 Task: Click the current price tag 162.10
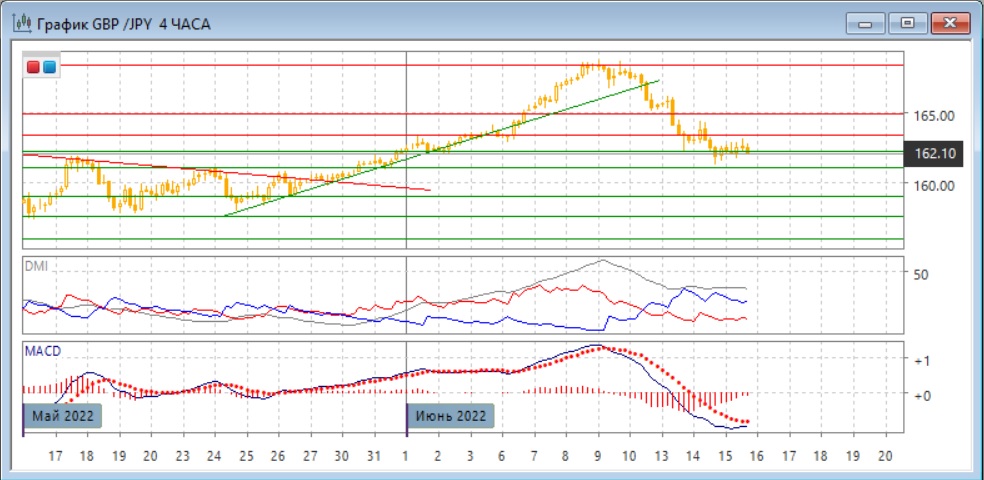click(x=934, y=153)
